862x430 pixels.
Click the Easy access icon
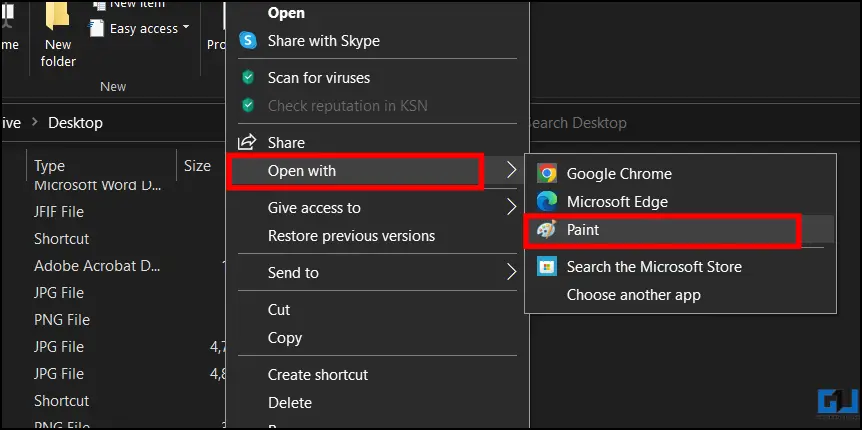[97, 28]
